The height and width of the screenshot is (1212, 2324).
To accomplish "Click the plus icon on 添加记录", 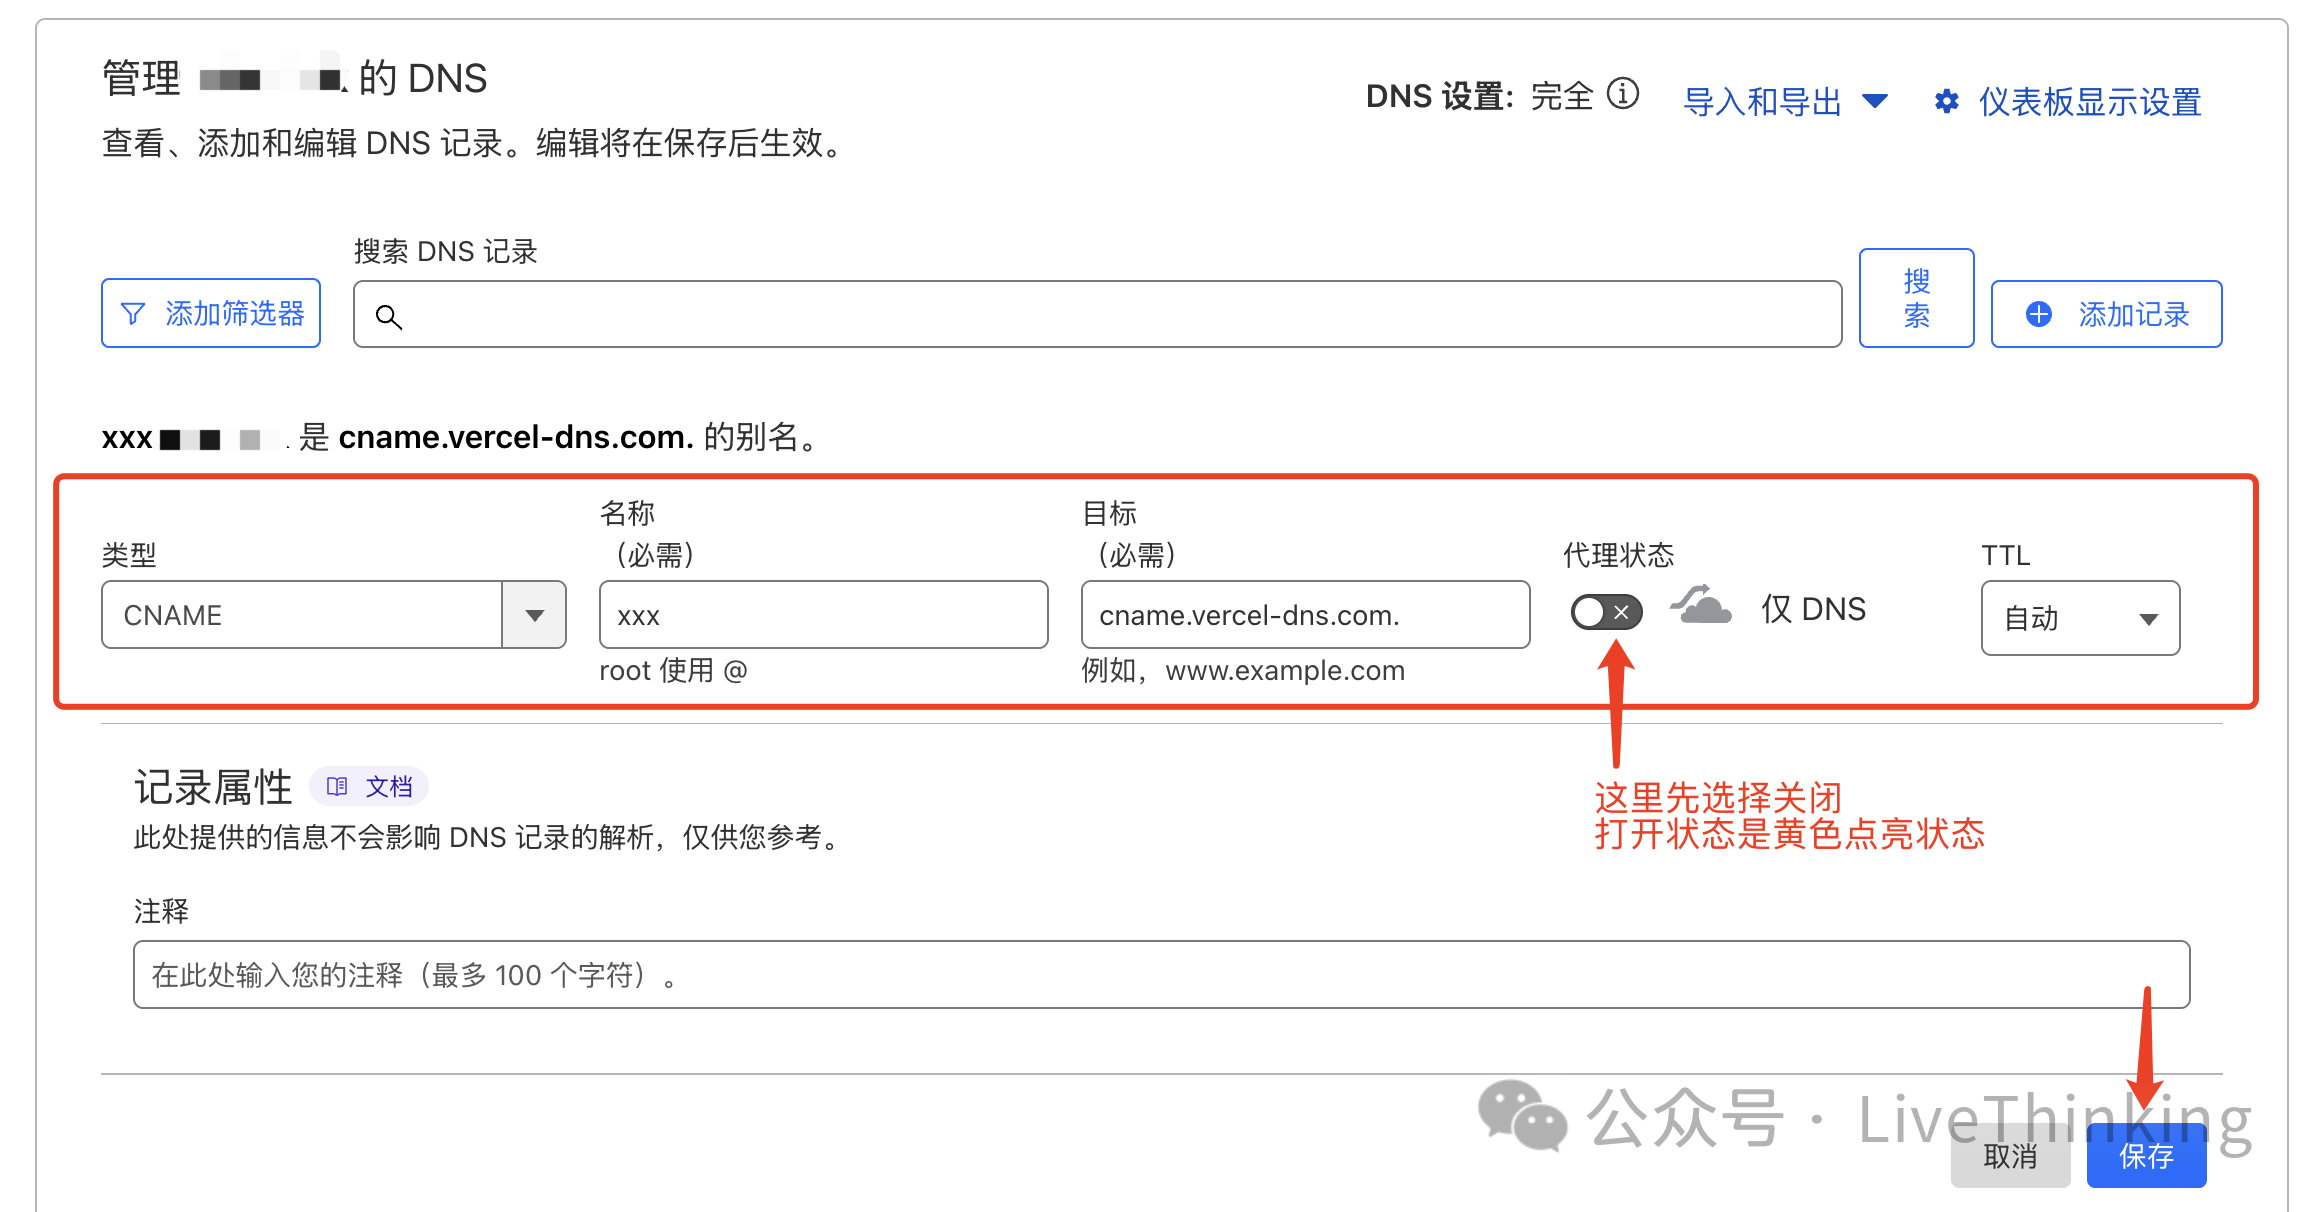I will pyautogui.click(x=2038, y=314).
